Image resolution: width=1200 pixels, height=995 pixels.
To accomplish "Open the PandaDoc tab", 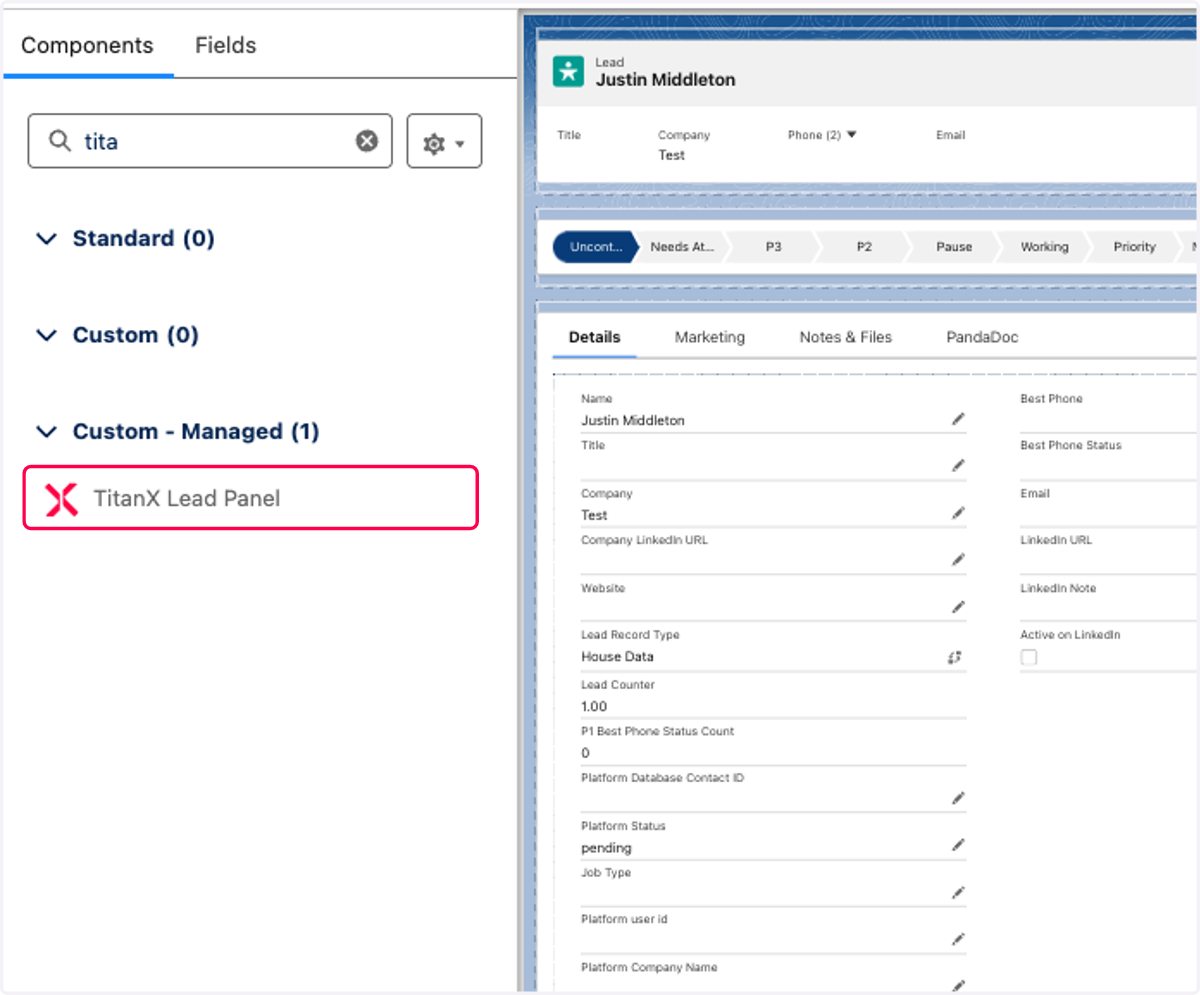I will pos(982,337).
